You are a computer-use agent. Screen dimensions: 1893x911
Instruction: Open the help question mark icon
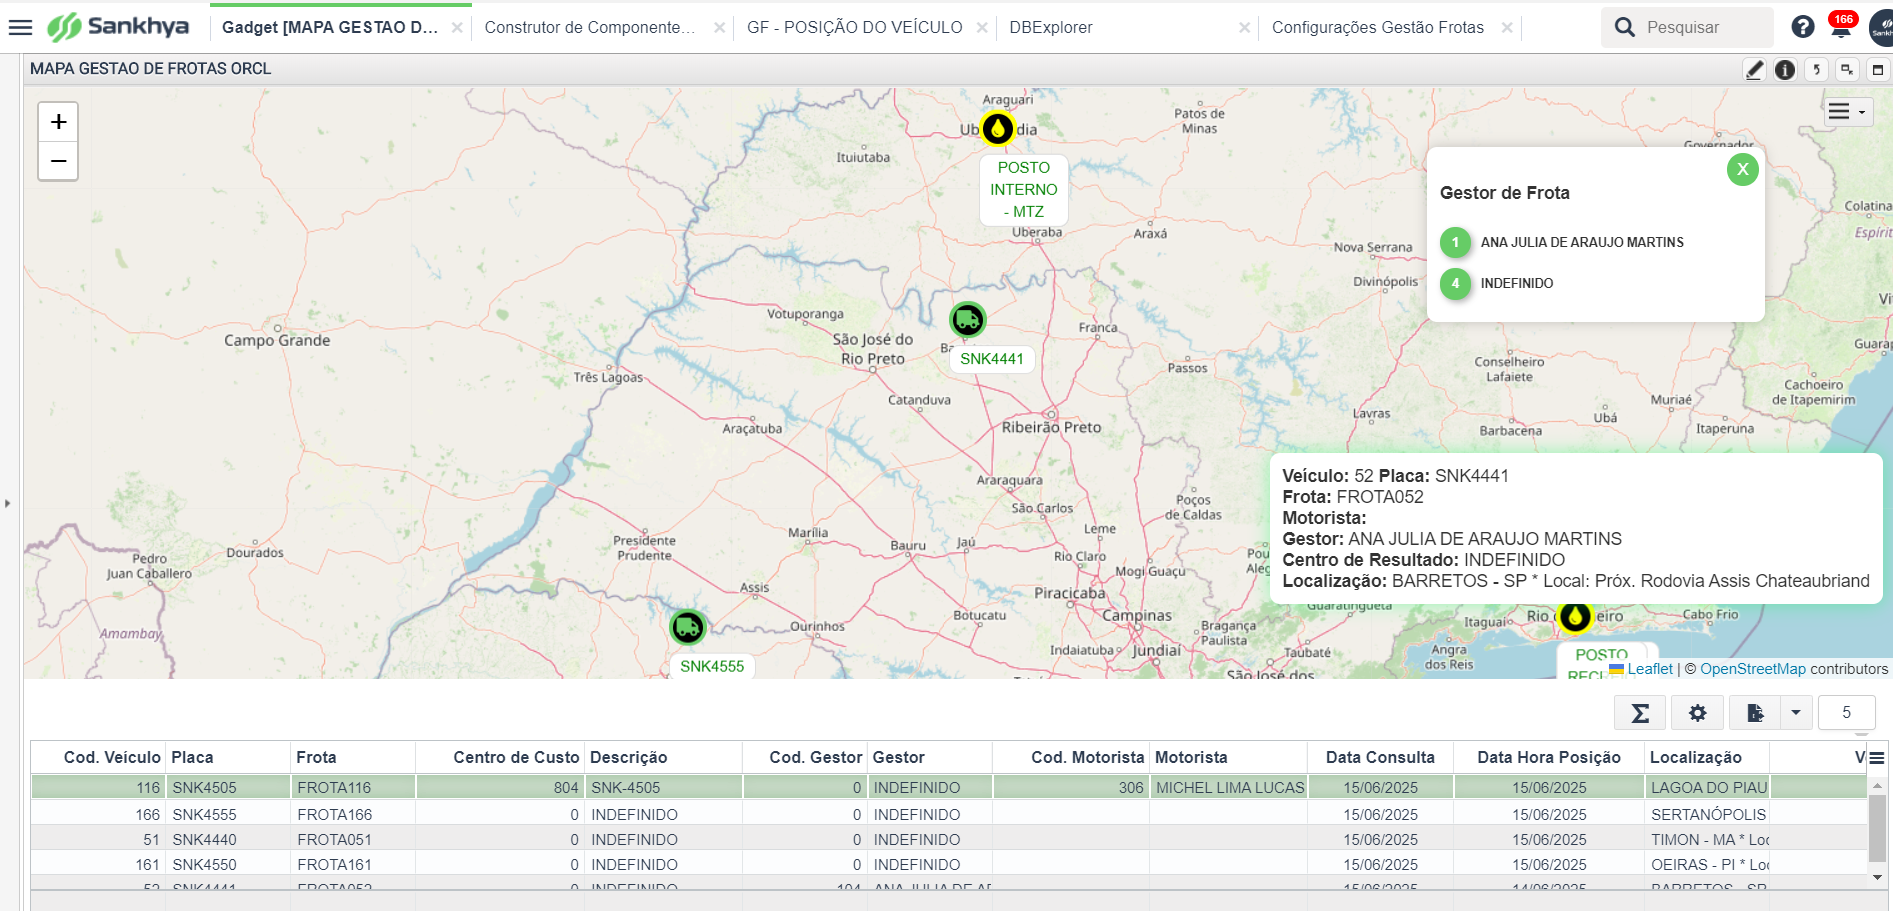point(1803,27)
